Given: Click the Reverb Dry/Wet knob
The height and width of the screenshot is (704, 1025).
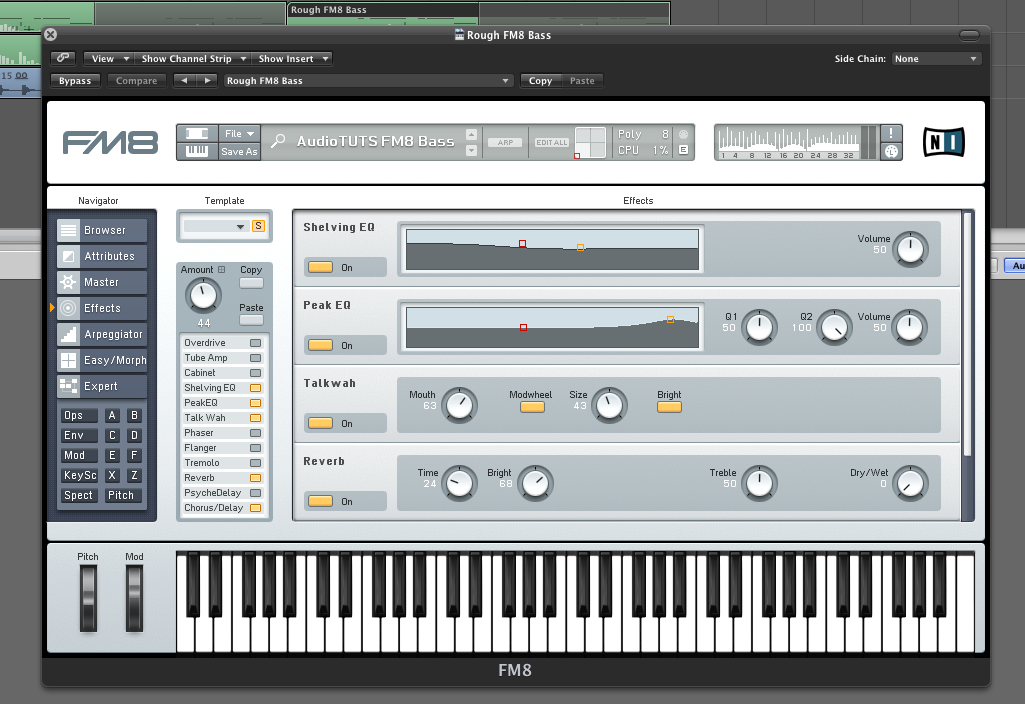Looking at the screenshot, I should coord(910,484).
